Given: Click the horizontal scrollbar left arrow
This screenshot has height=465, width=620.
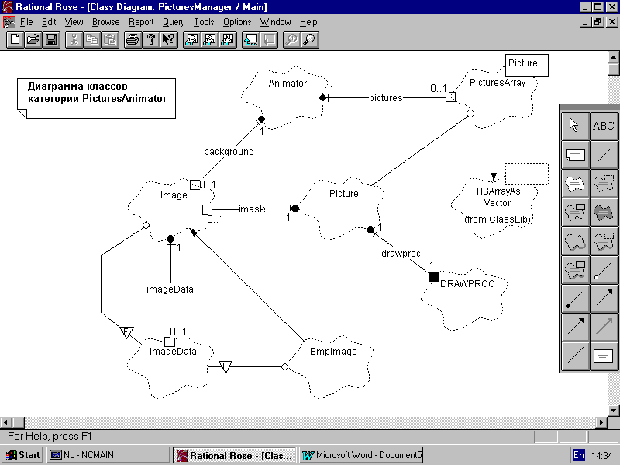Looking at the screenshot, I should [7, 419].
